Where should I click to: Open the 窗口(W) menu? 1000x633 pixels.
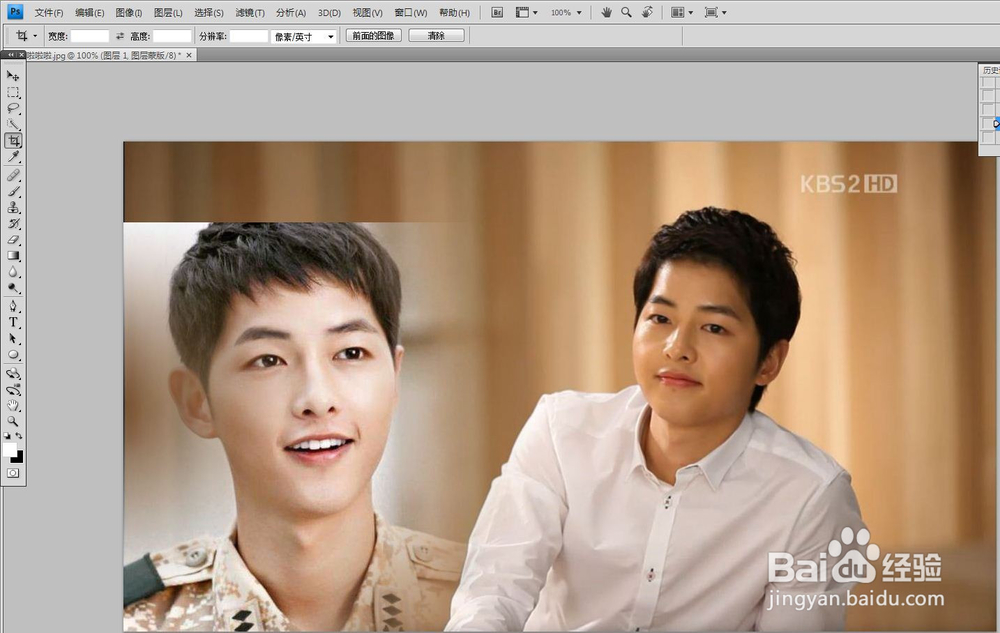(411, 13)
